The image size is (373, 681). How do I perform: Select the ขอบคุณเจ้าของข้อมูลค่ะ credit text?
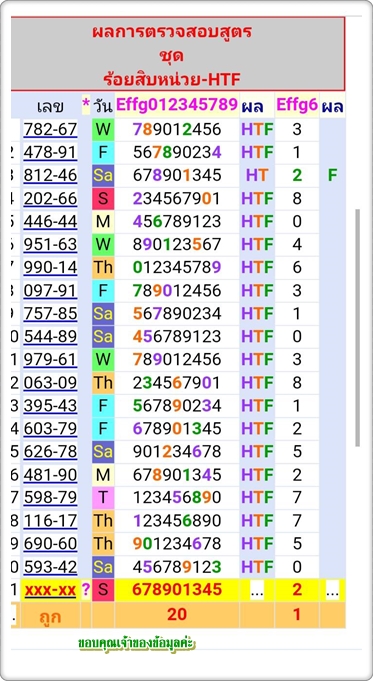click(x=137, y=644)
